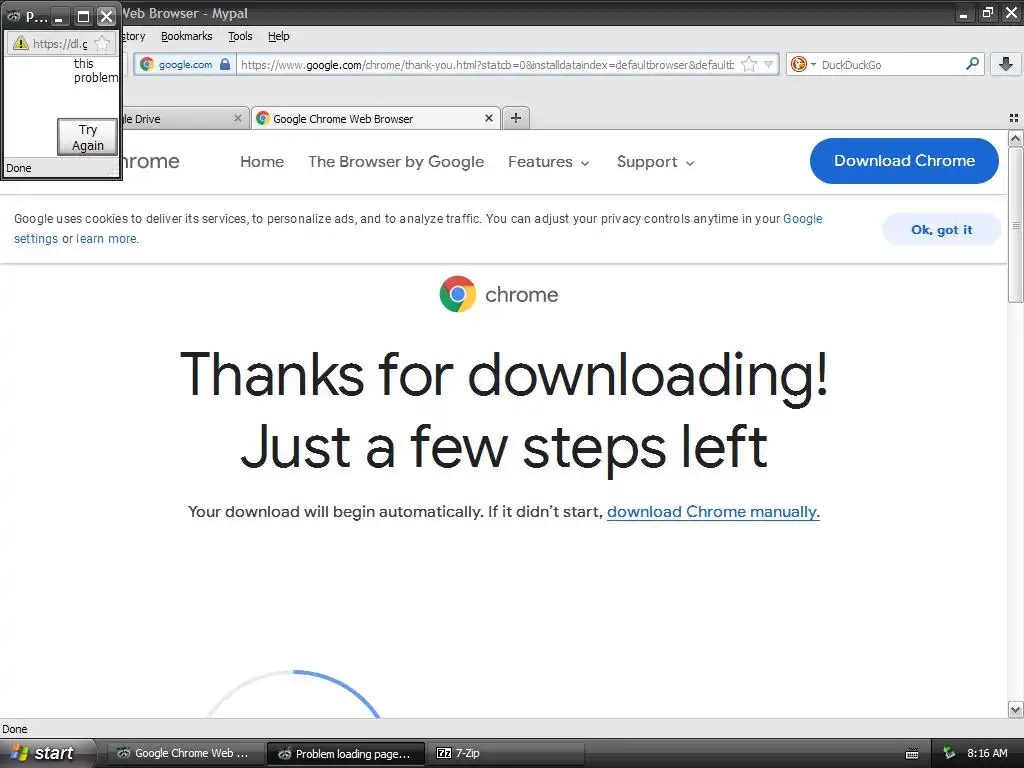Viewport: 1024px width, 768px height.
Task: Click the google.com identity label
Action: coord(185,64)
